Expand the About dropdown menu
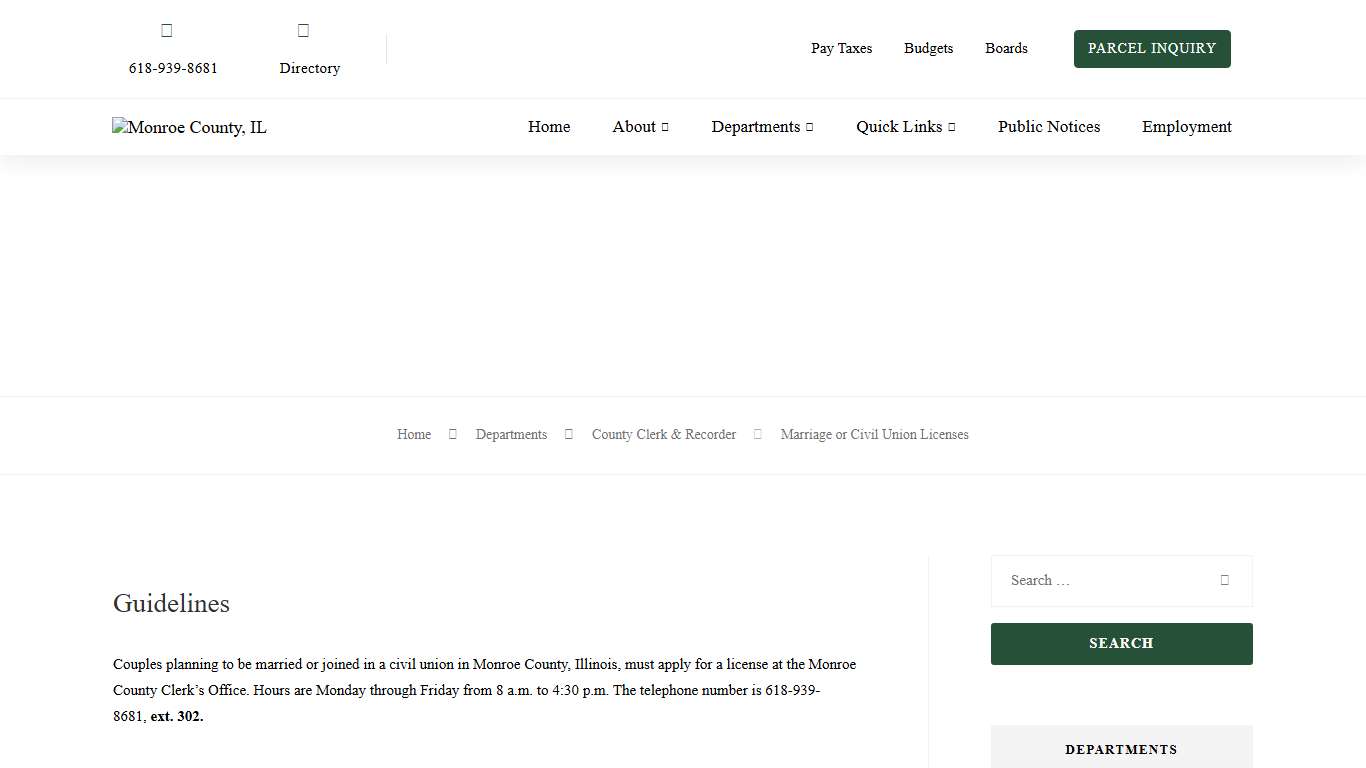The image size is (1366, 768). pos(640,127)
